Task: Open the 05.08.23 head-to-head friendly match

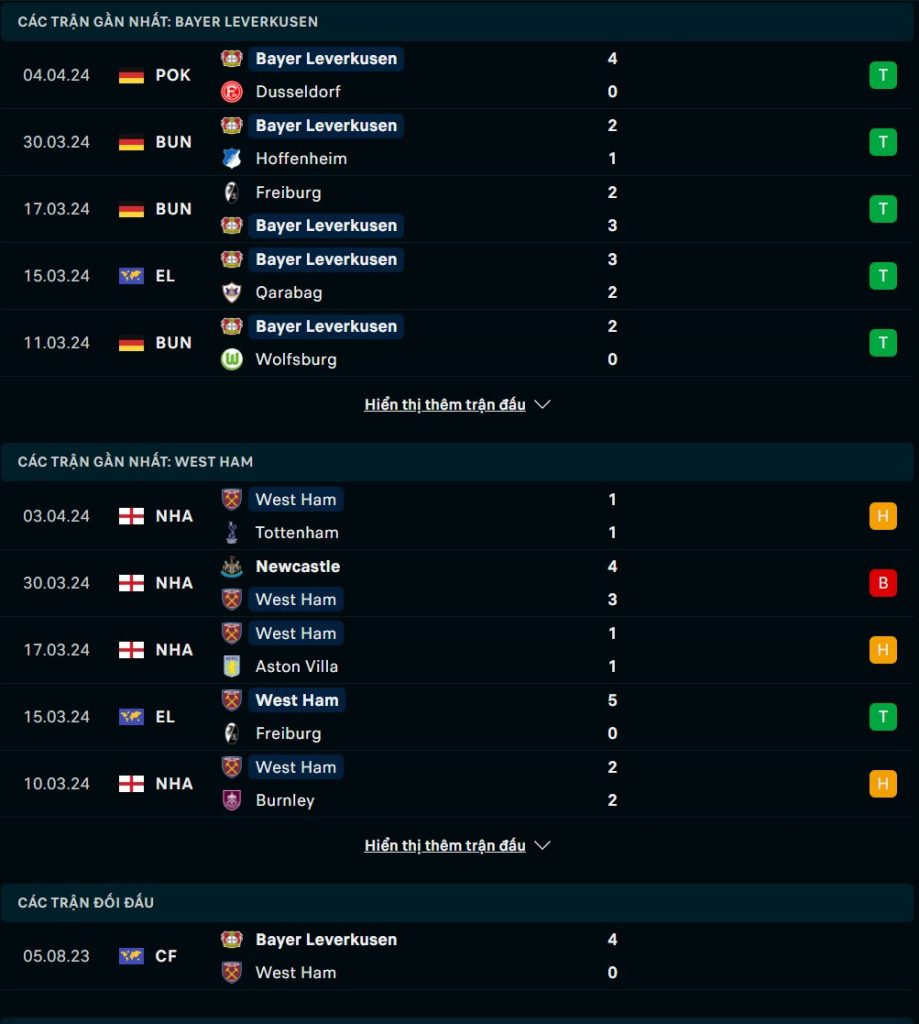Action: (x=457, y=956)
